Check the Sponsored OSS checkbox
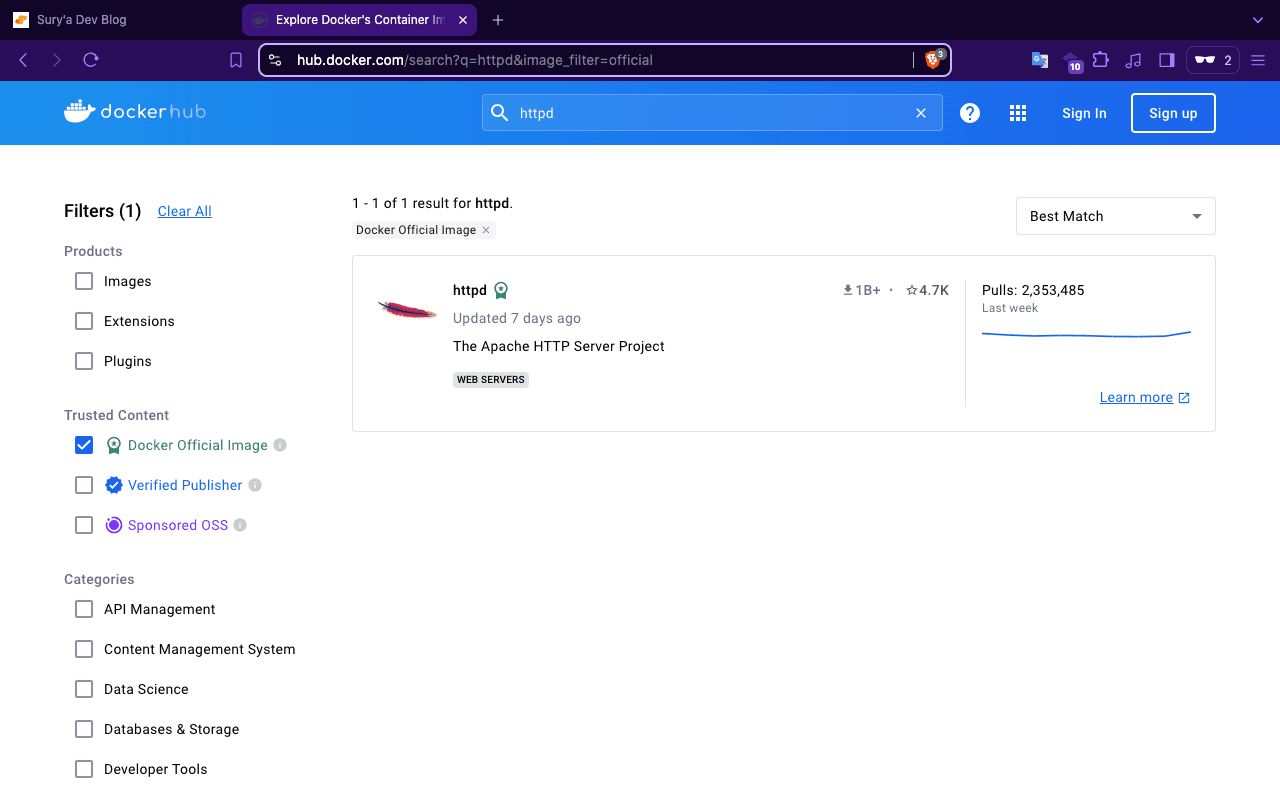 84,525
